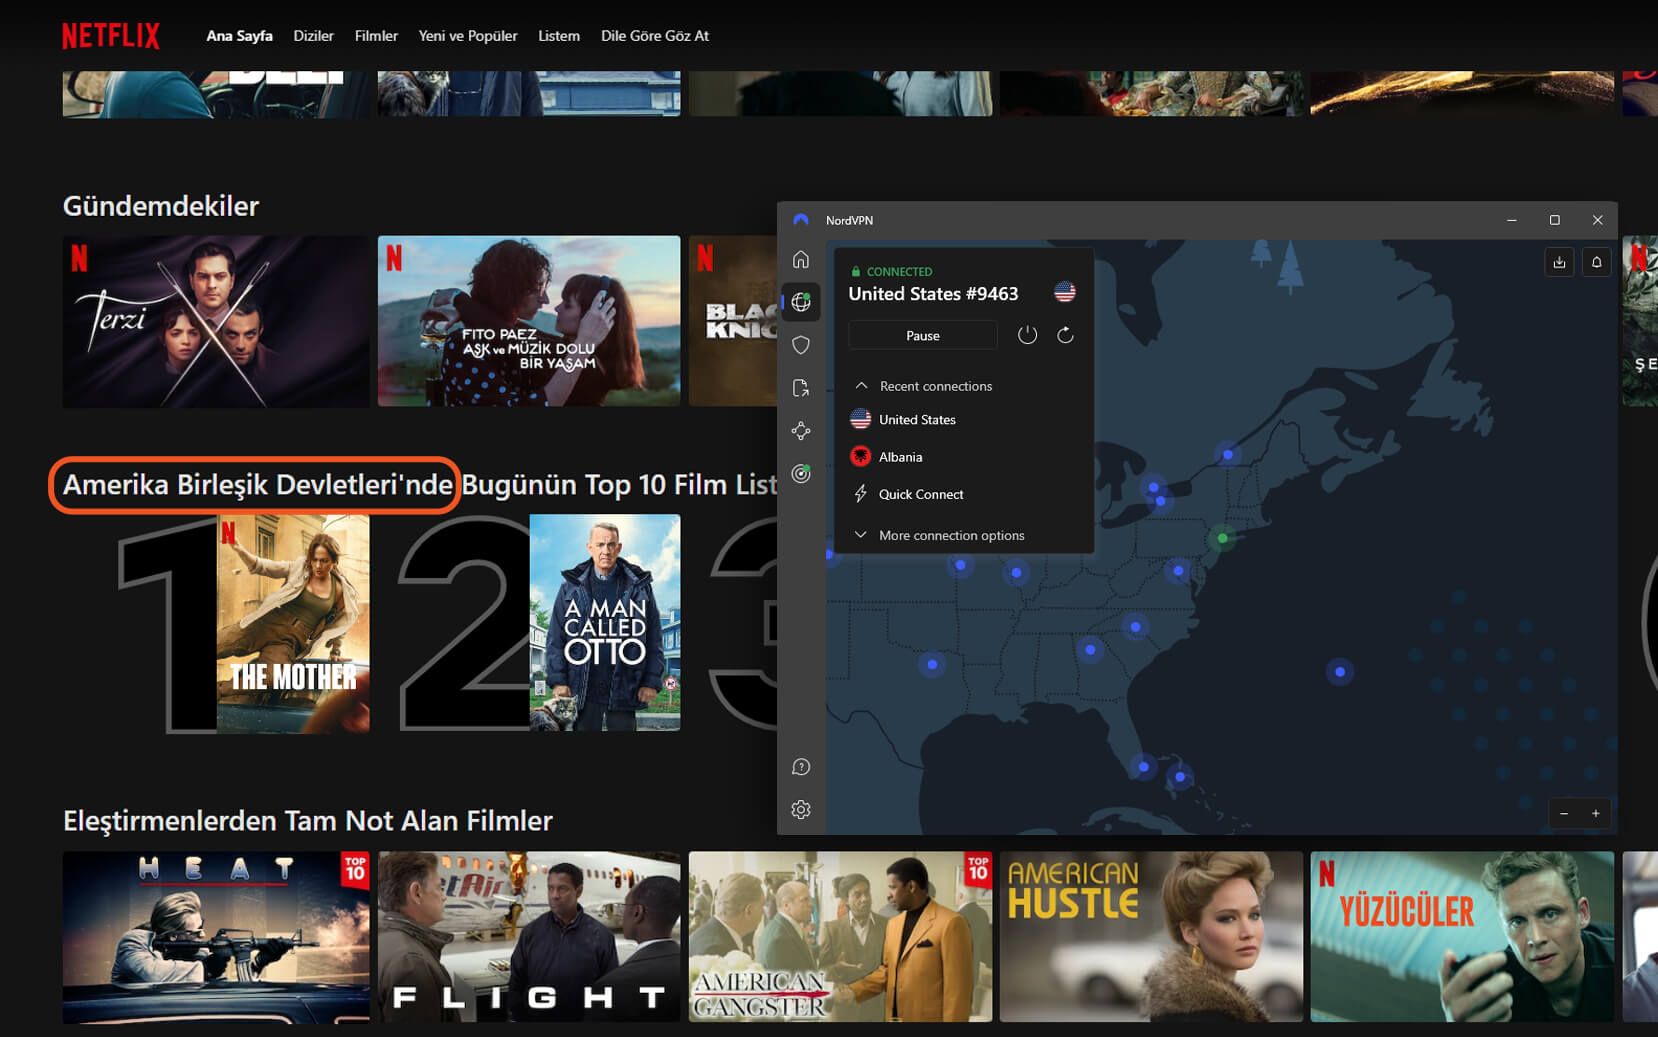Screen dimensions: 1658x1037
Task: Open Filmler in Netflix menu
Action: (376, 36)
